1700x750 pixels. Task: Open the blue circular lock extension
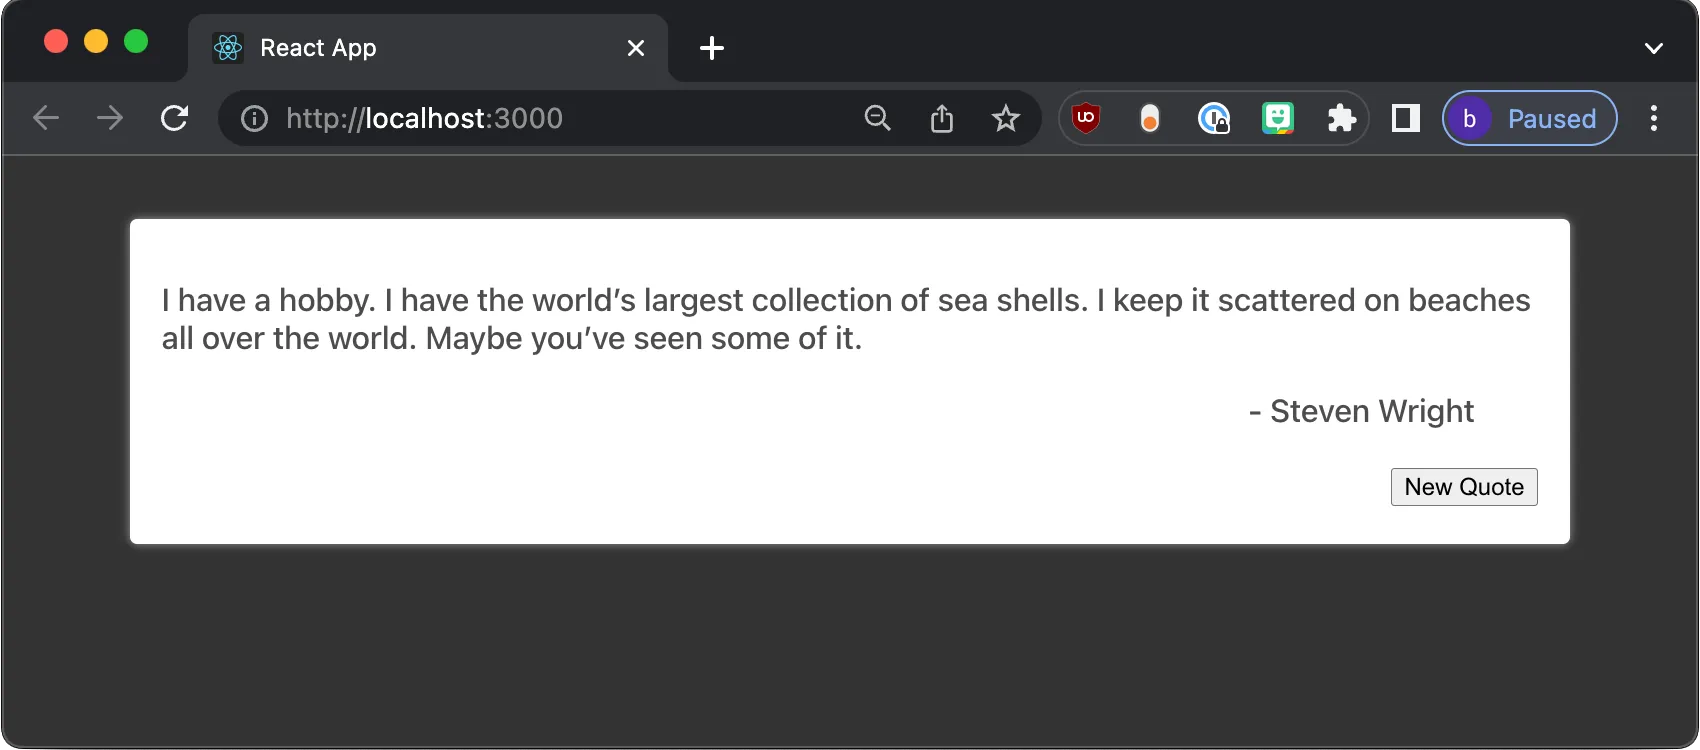(1214, 119)
